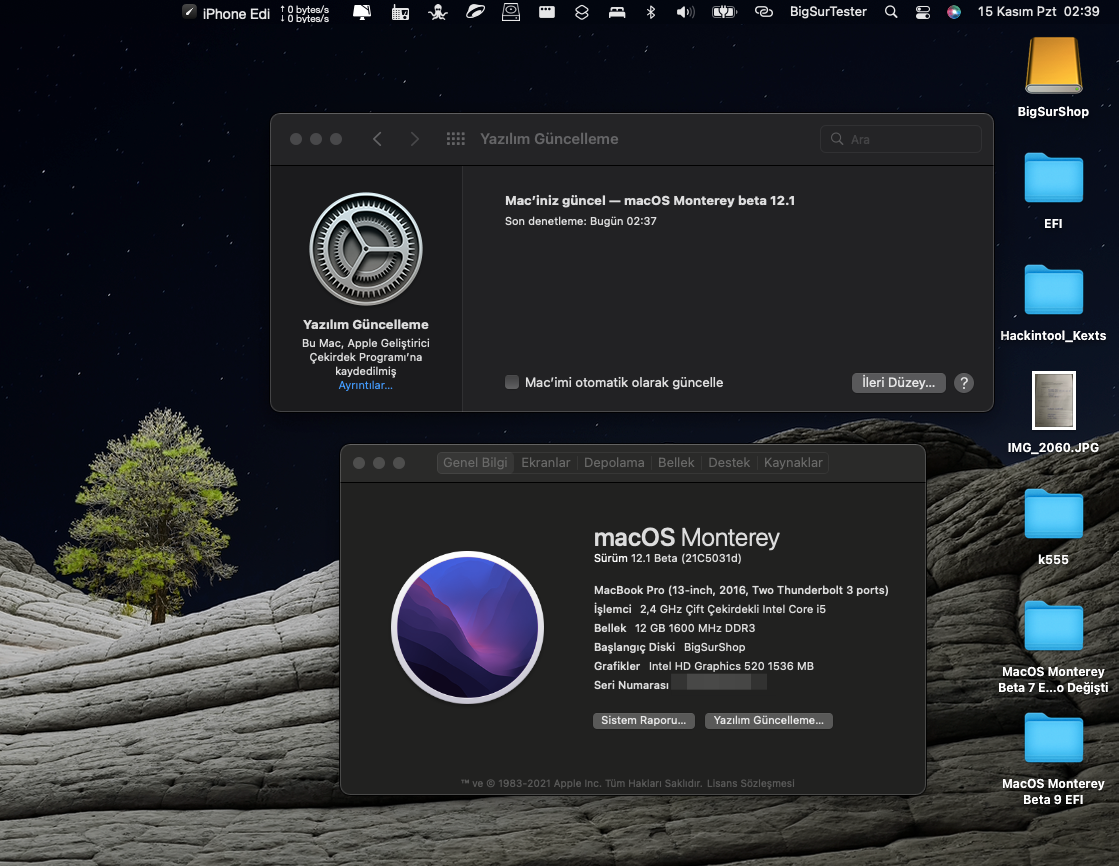Viewport: 1119px width, 866px height.
Task: Select the IMG_2060.JPG thumbnail on desktop
Action: 1053,401
